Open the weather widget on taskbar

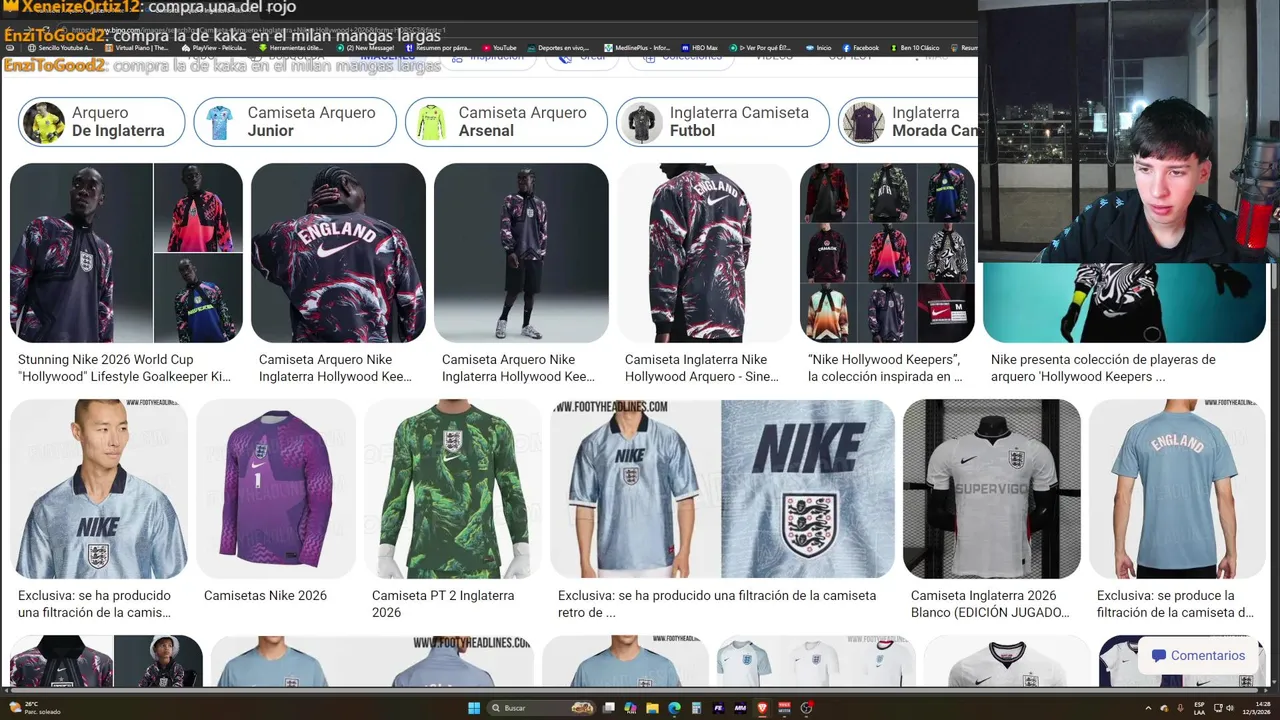pos(35,708)
